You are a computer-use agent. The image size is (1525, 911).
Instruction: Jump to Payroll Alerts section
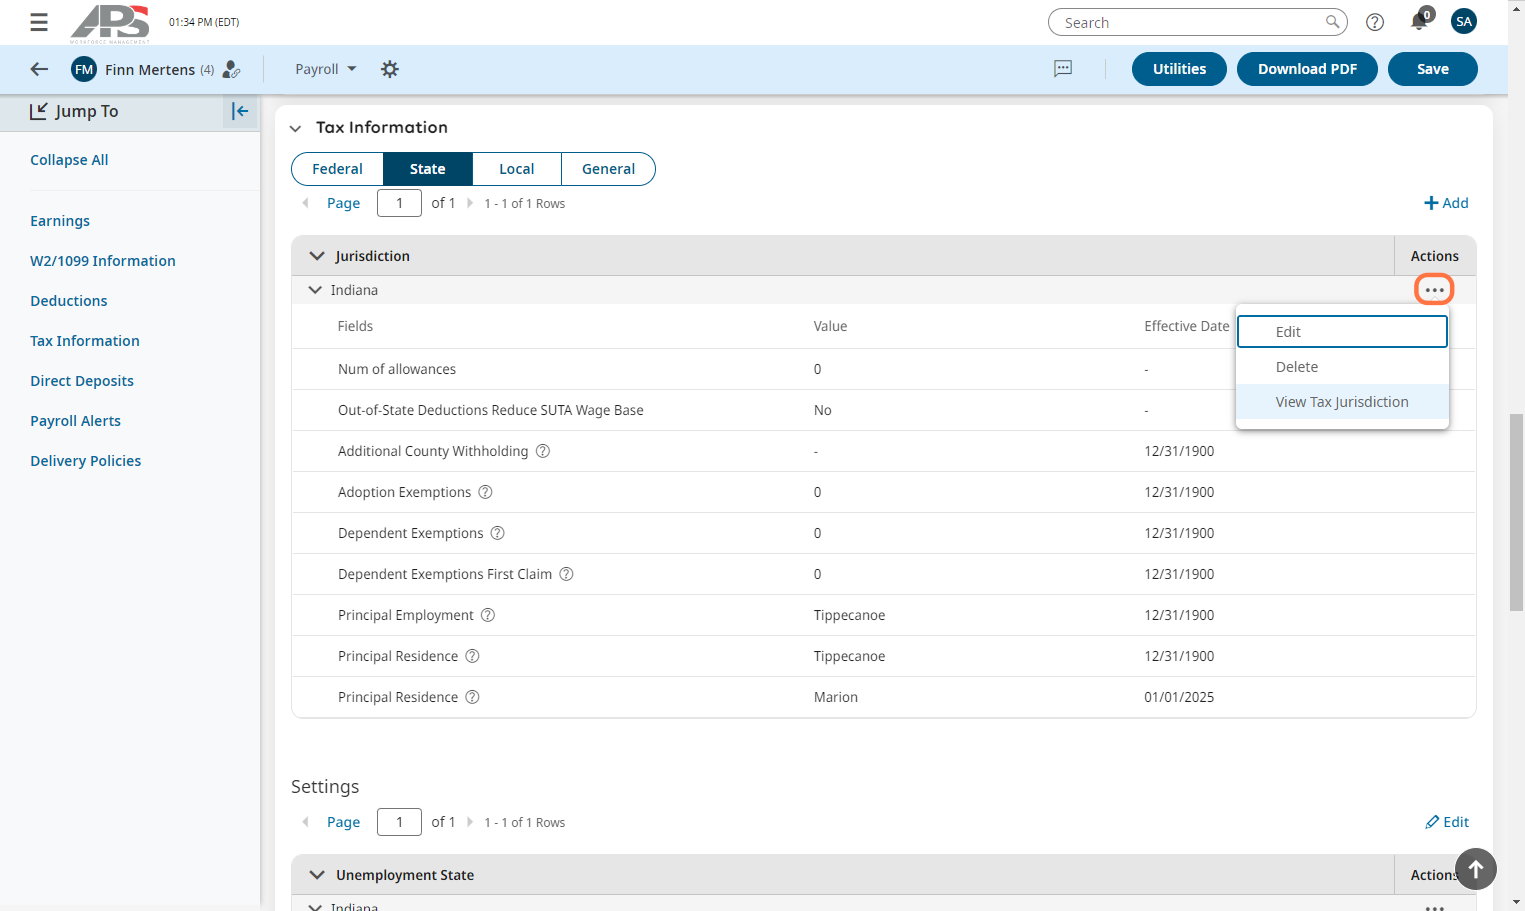75,421
